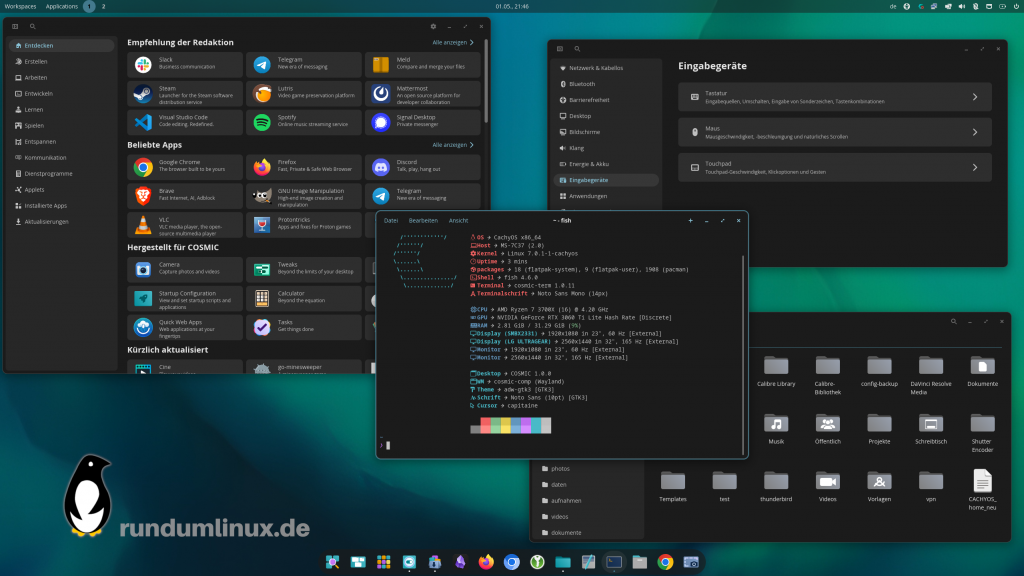Click the search icon in the files window

(x=953, y=321)
